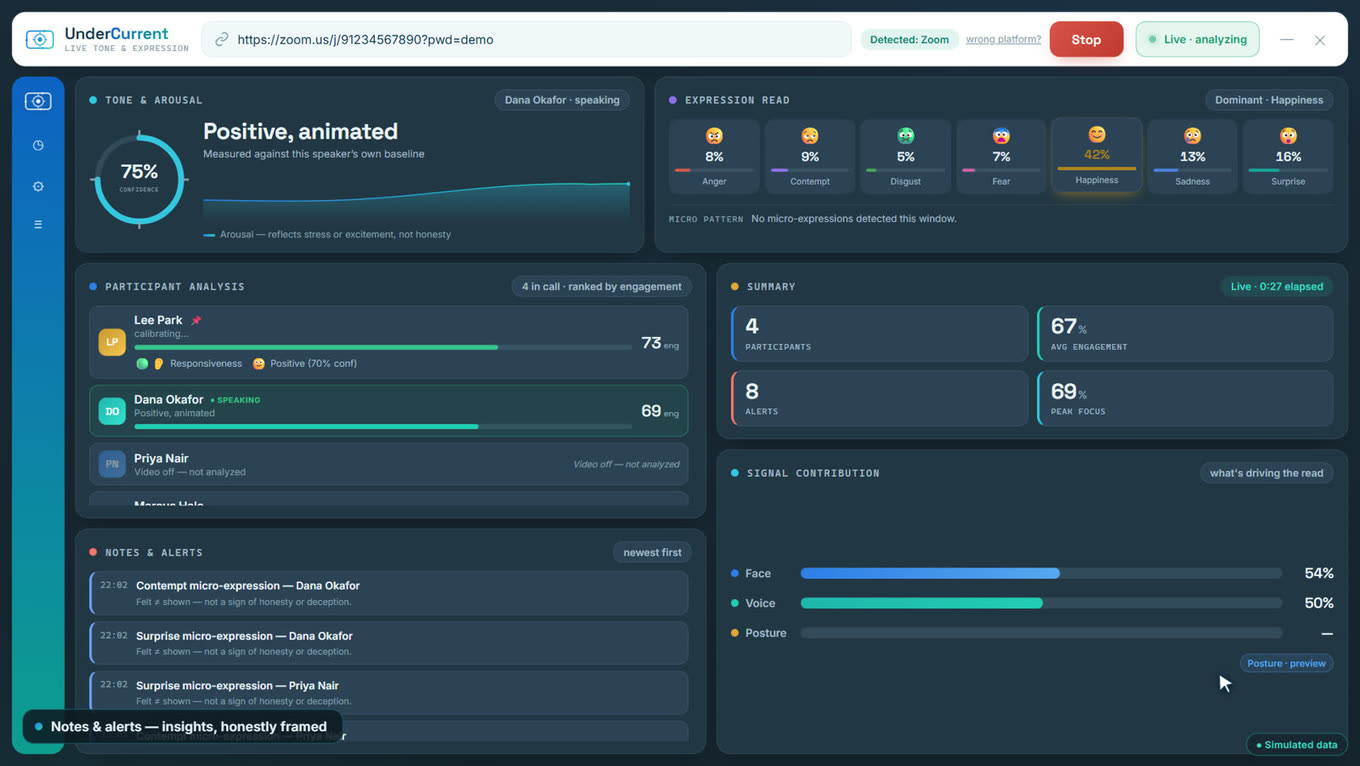Select the Priya Nair participant row
The image size is (1360, 766).
click(388, 464)
